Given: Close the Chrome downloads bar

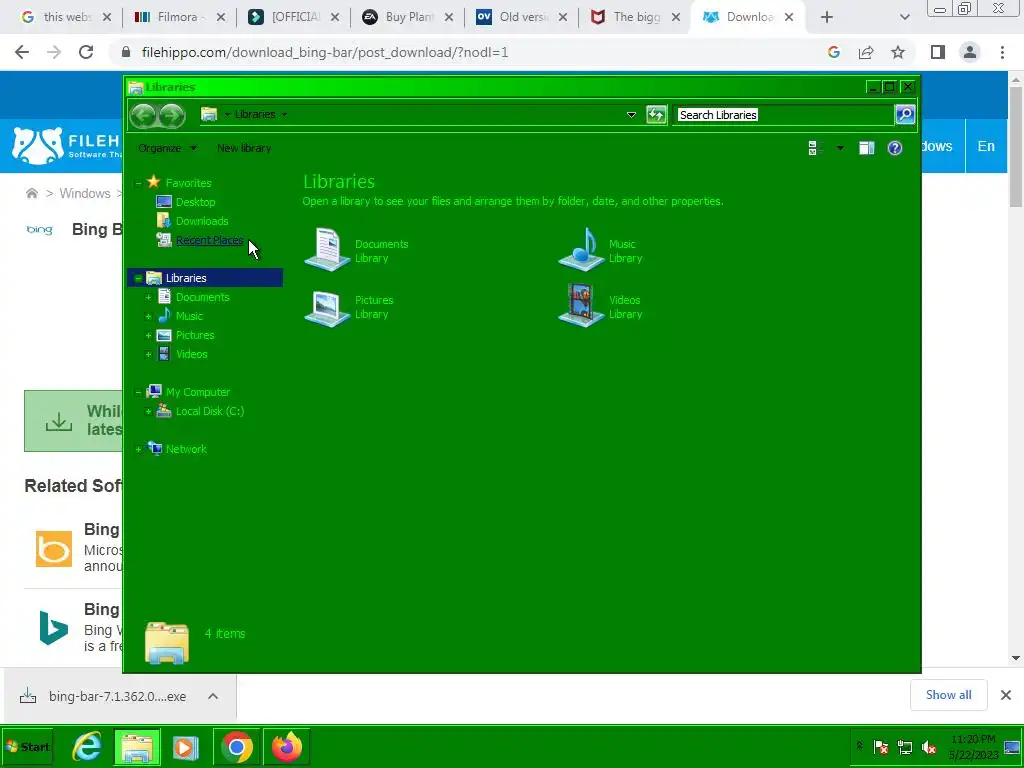Looking at the screenshot, I should tap(1006, 695).
